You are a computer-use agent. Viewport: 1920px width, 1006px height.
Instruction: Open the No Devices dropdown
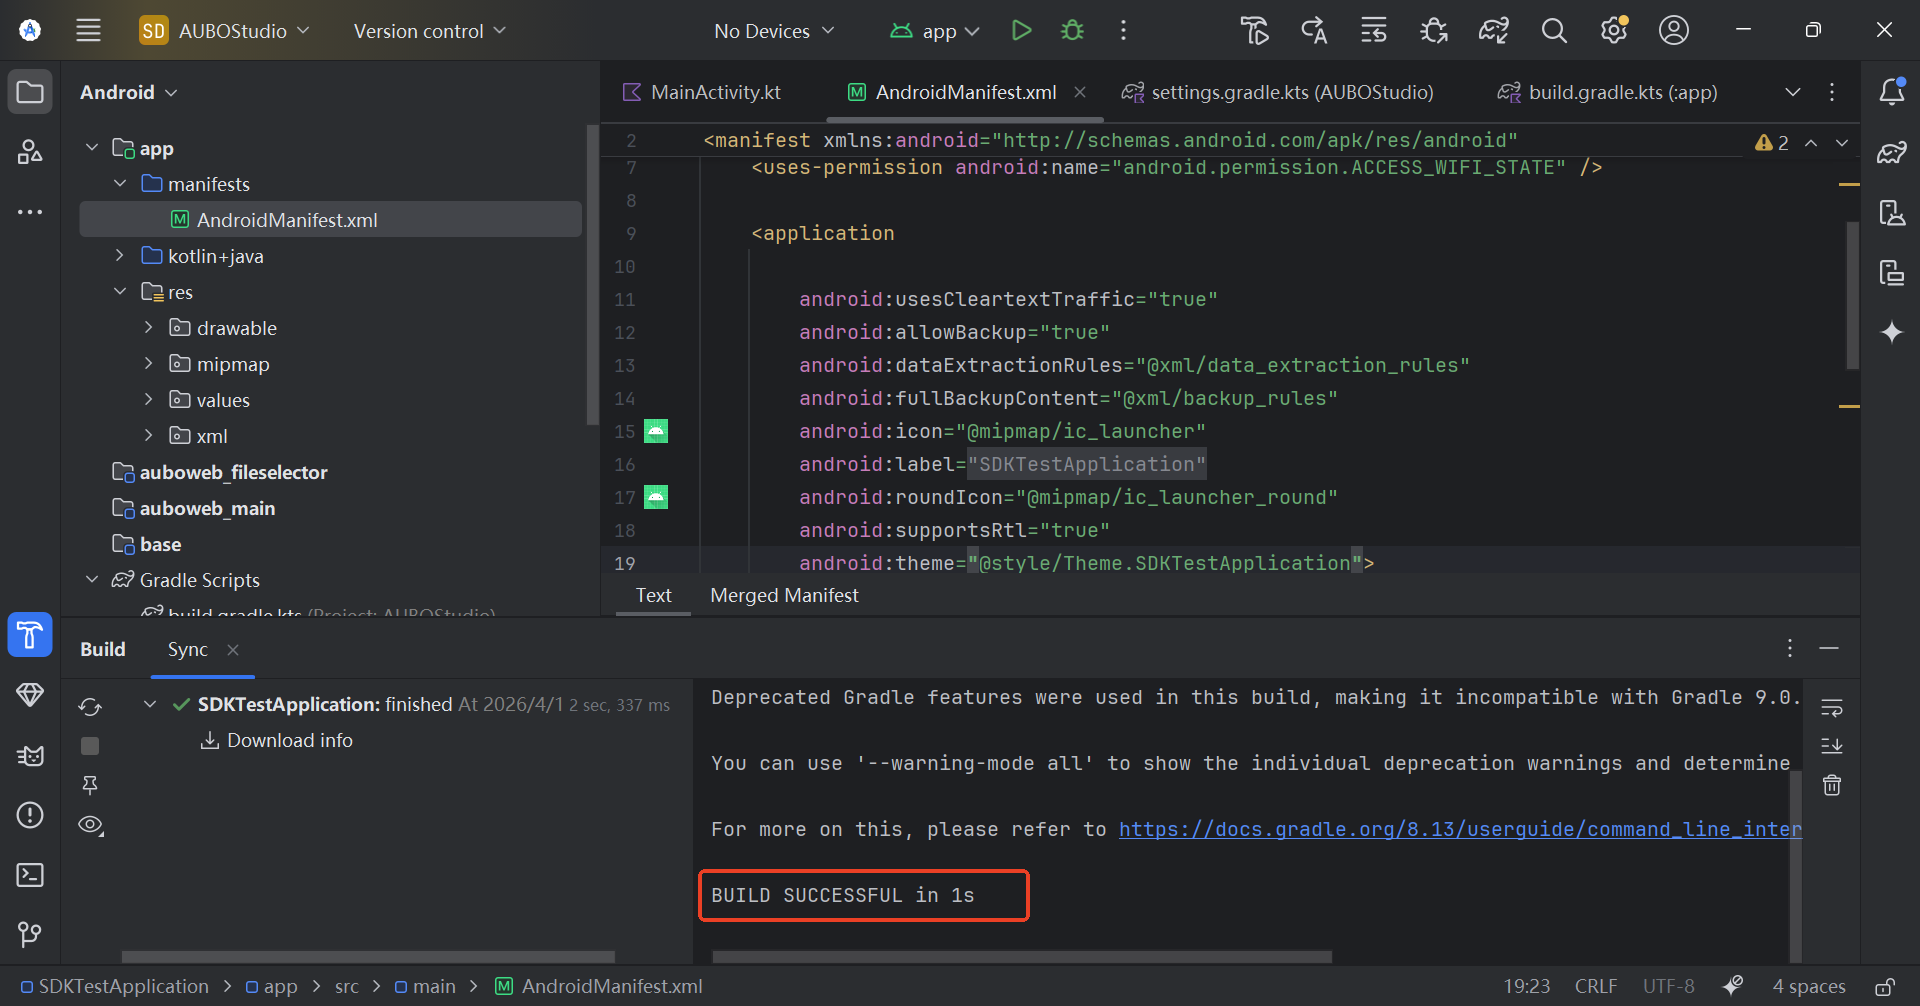(773, 30)
